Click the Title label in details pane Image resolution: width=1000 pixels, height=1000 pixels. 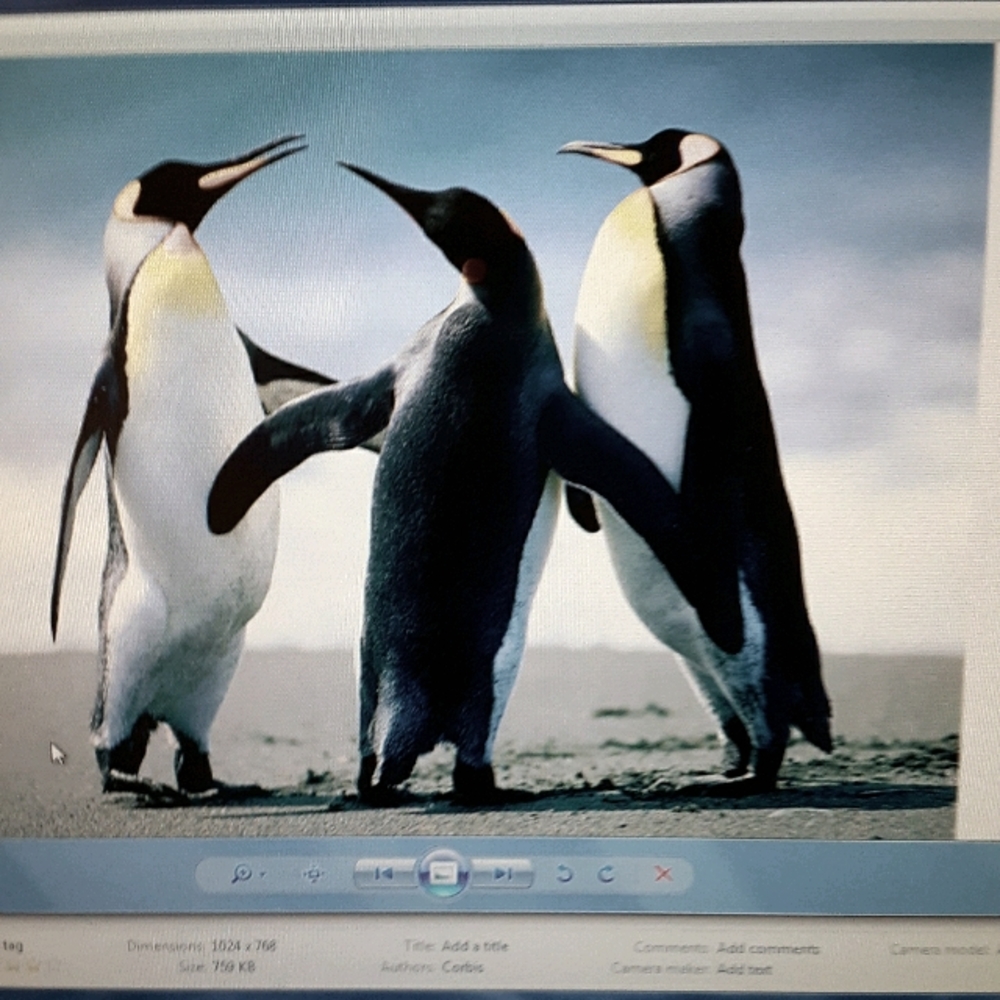[419, 946]
